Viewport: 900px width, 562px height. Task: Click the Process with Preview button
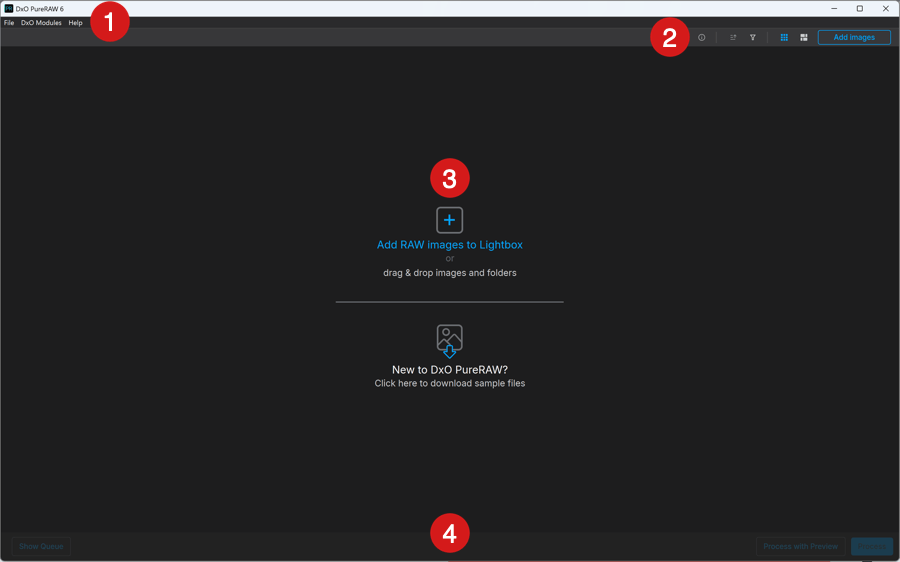coord(800,546)
